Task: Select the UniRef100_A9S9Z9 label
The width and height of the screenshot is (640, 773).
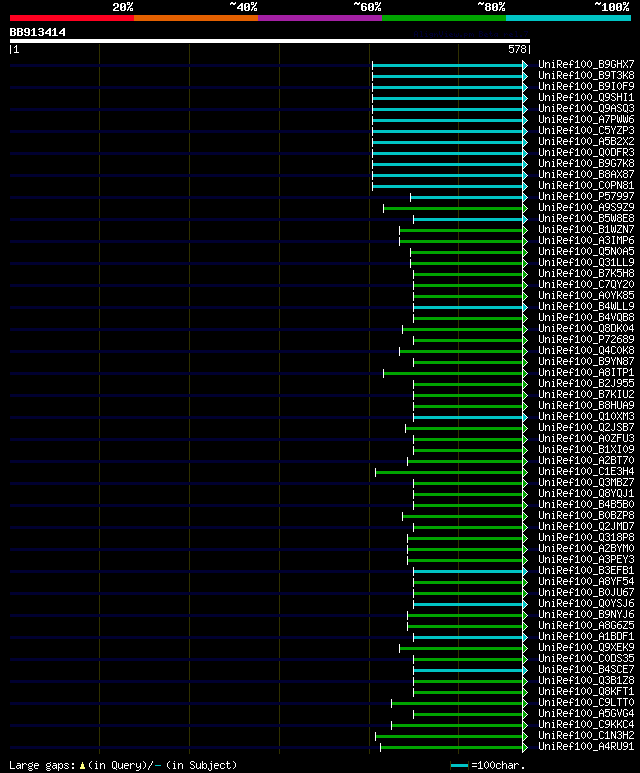Action: (x=586, y=208)
